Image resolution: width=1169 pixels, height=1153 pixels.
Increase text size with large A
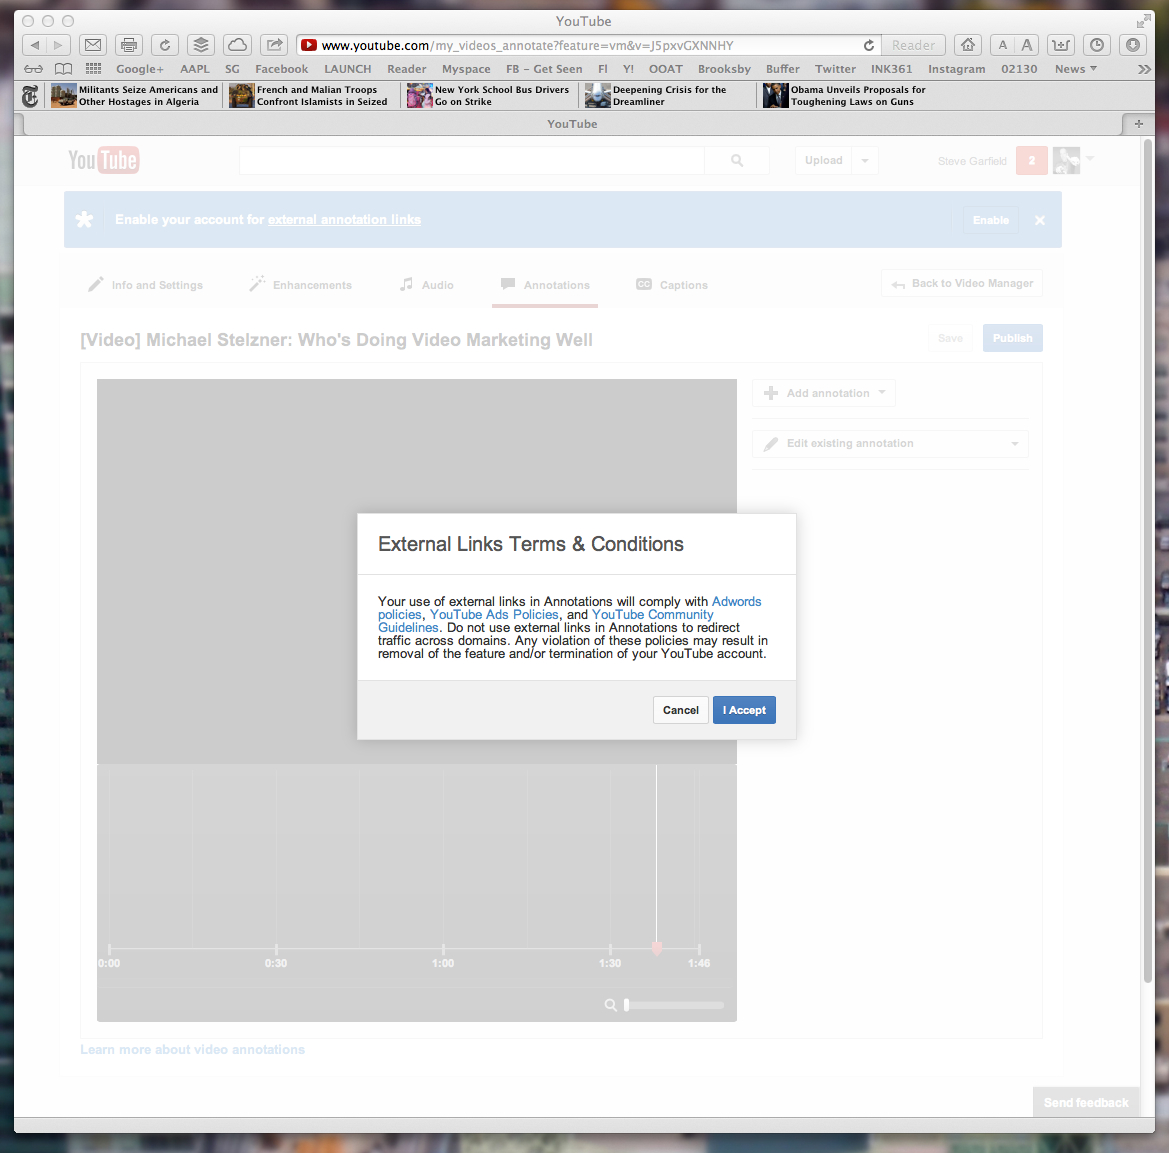[1027, 45]
